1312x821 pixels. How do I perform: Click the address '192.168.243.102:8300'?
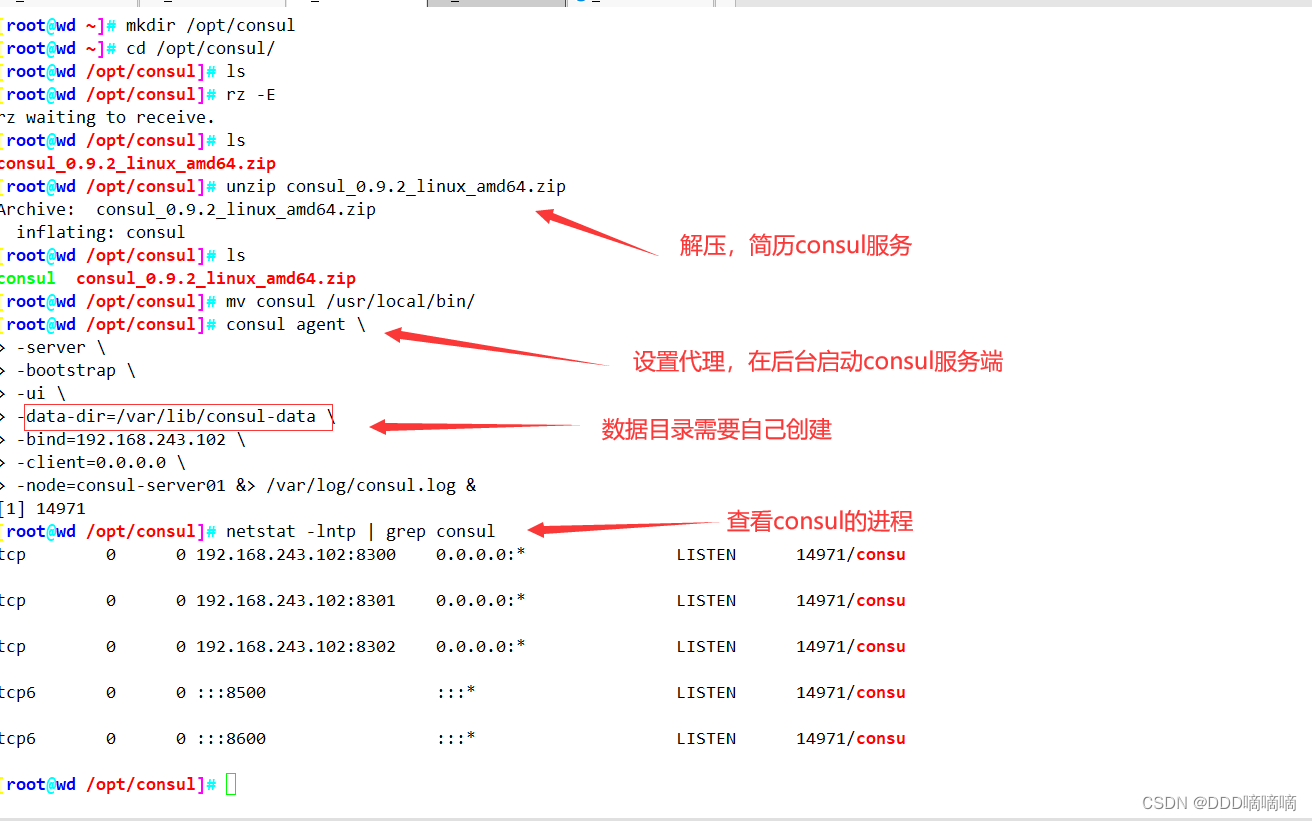tap(296, 554)
